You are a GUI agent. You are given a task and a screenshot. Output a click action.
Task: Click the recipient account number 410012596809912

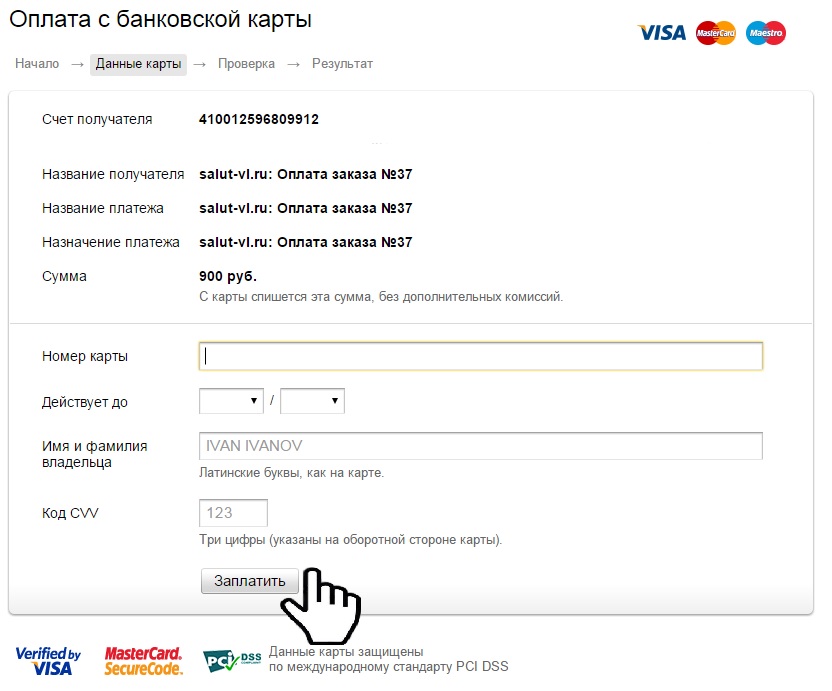[259, 119]
